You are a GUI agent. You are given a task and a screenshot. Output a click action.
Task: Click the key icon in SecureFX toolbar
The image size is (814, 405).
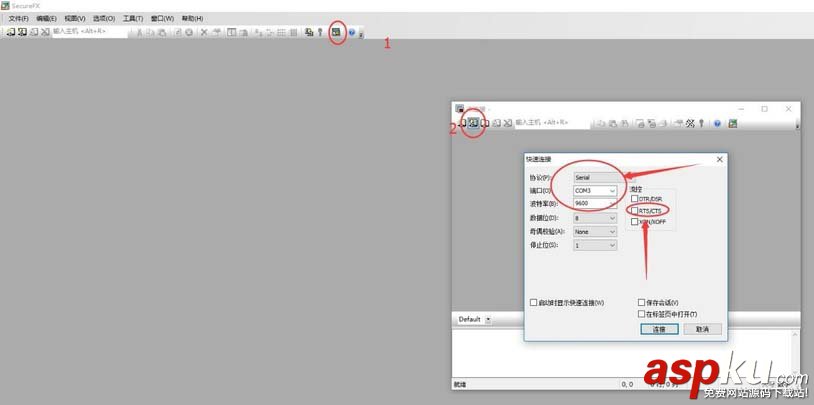tap(320, 32)
